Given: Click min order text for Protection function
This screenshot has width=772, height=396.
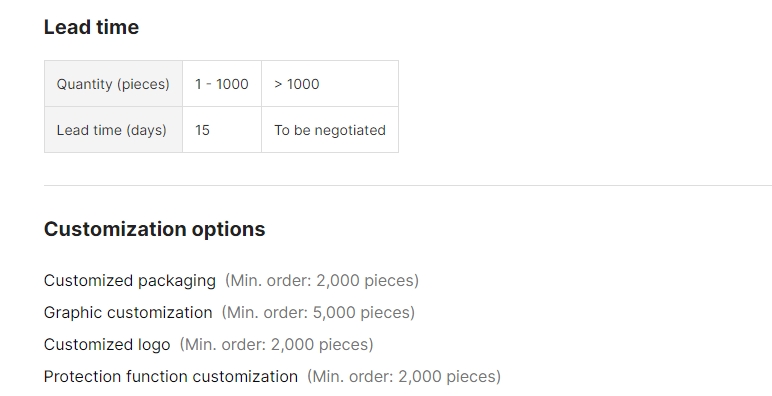Looking at the screenshot, I should 404,377.
